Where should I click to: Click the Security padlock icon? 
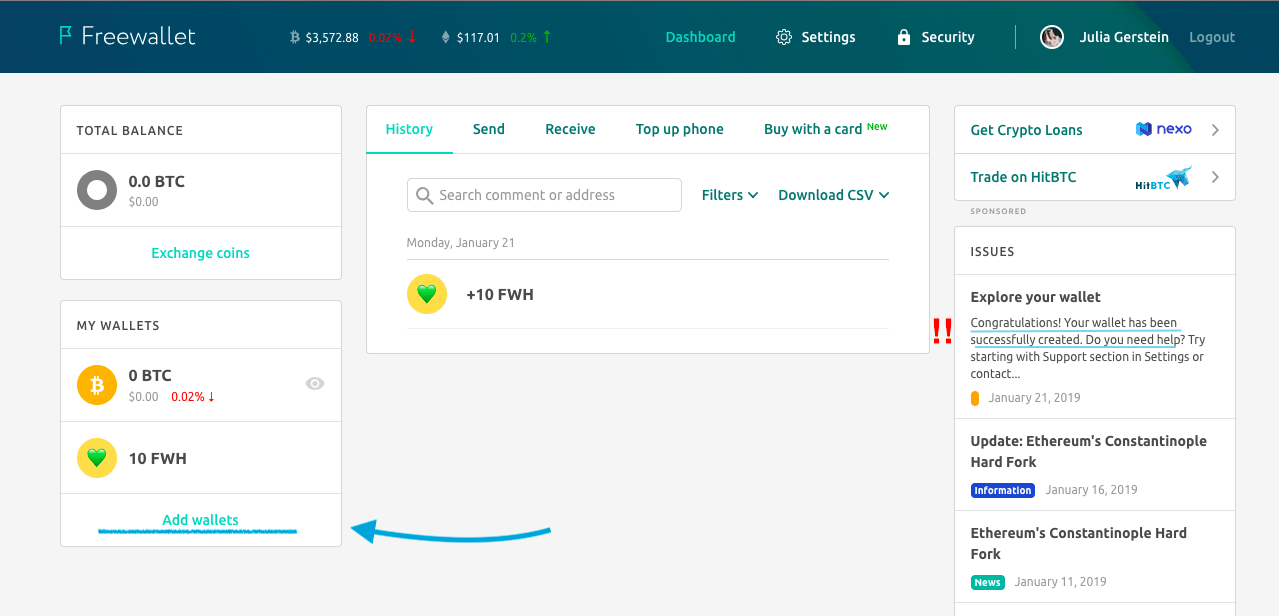click(x=904, y=37)
